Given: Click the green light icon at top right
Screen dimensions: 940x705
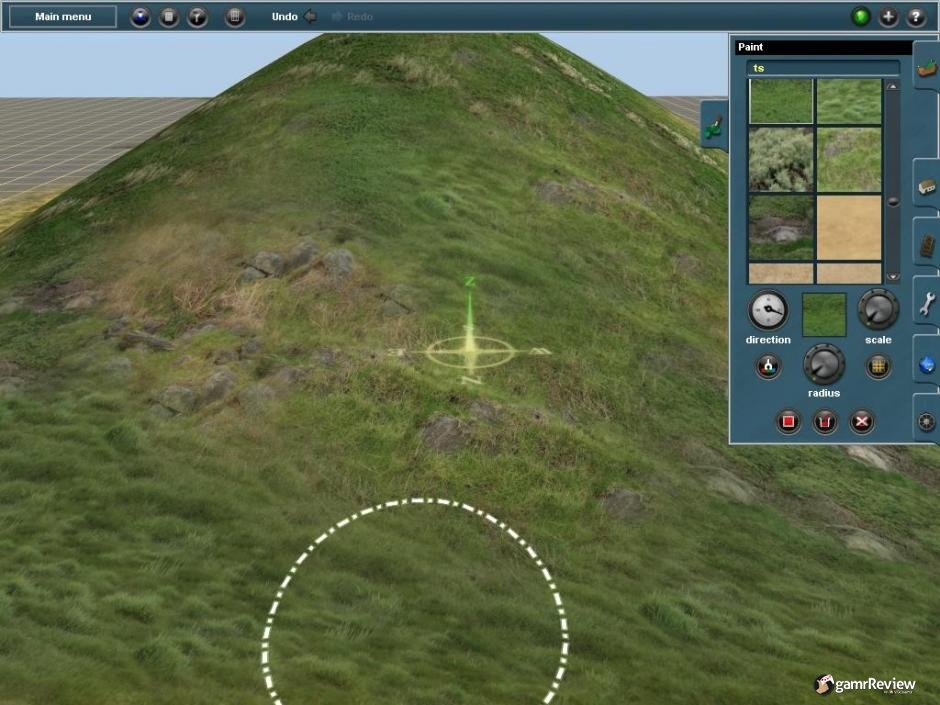Looking at the screenshot, I should point(861,17).
